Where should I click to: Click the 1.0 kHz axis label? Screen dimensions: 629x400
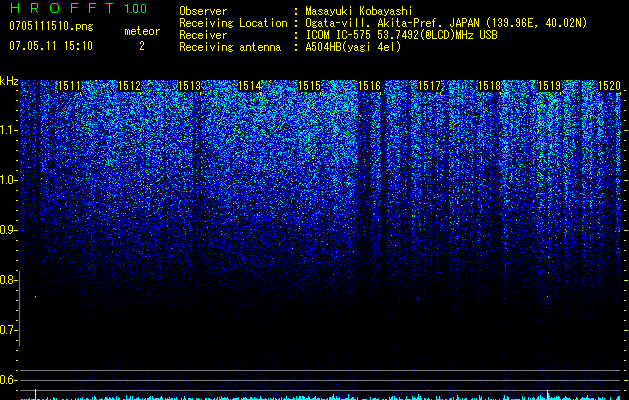pos(9,180)
